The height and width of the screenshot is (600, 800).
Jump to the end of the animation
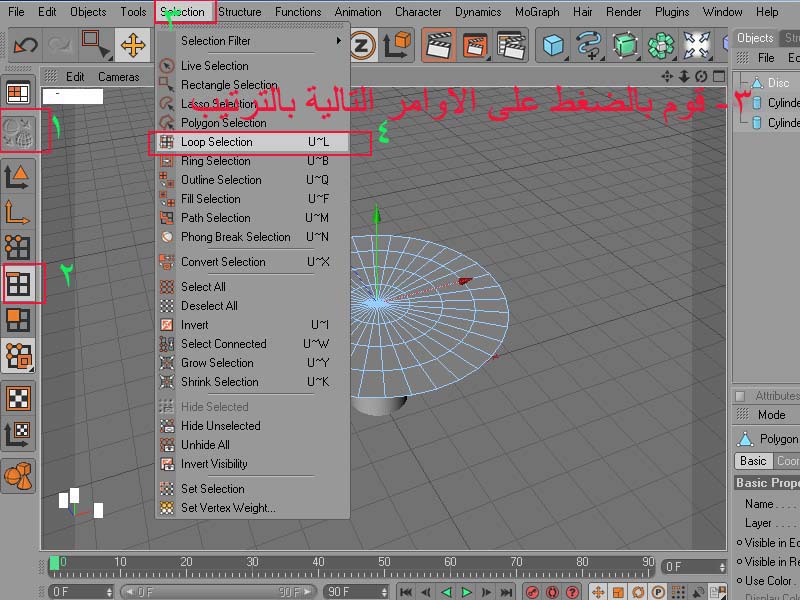(x=506, y=592)
